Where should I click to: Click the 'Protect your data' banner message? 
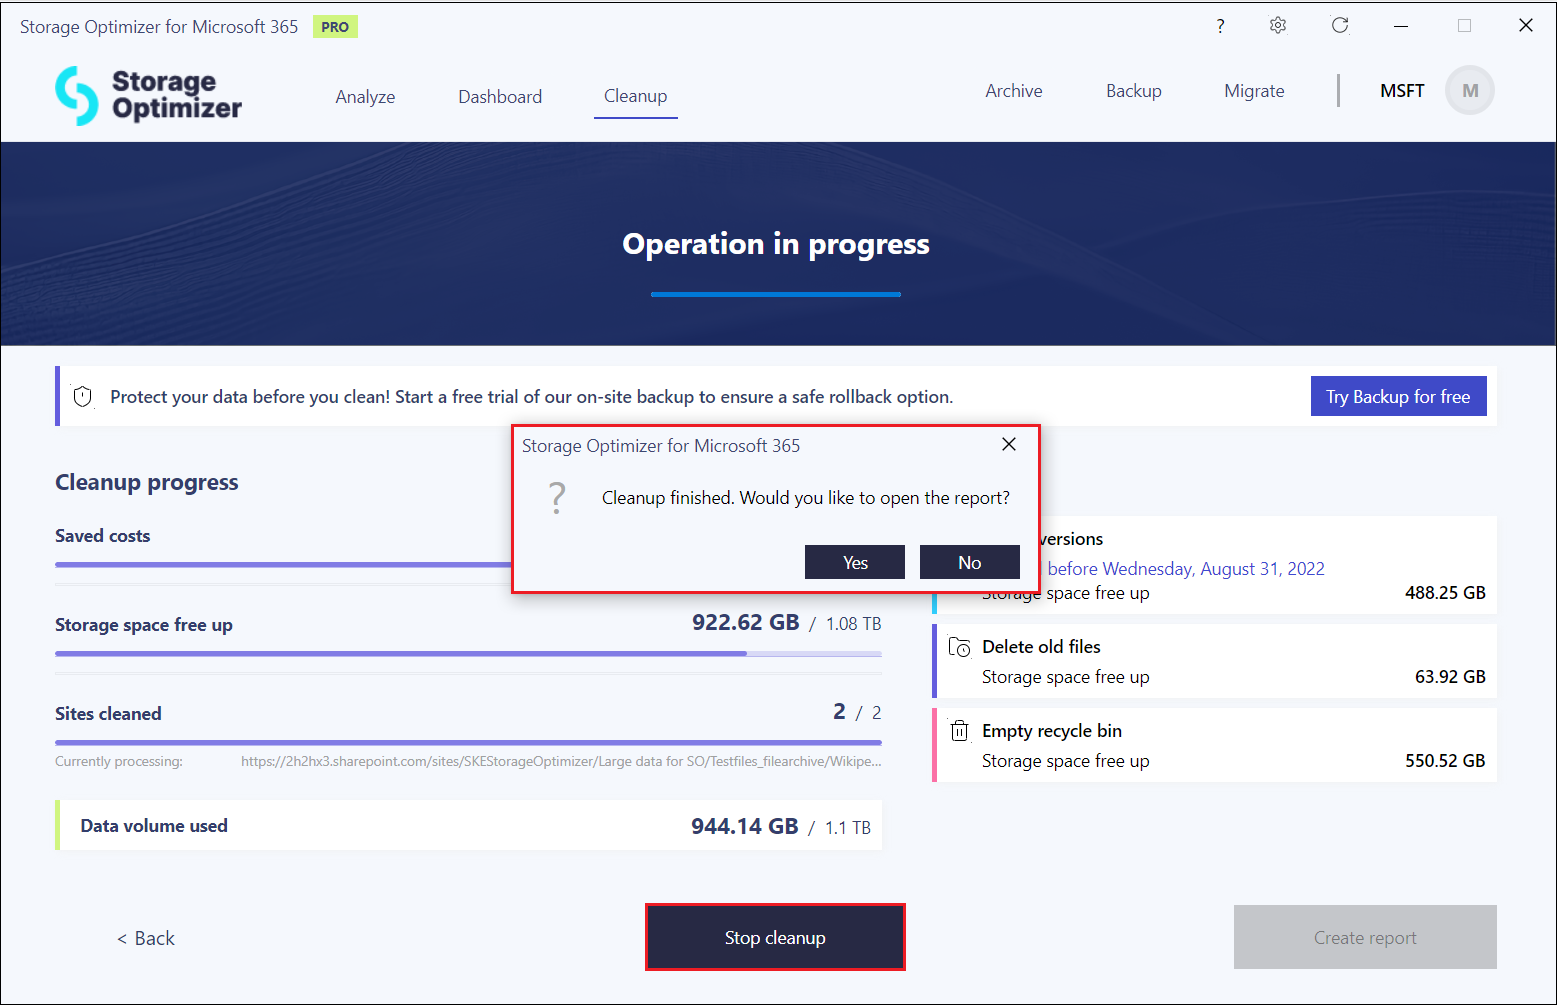click(x=532, y=397)
